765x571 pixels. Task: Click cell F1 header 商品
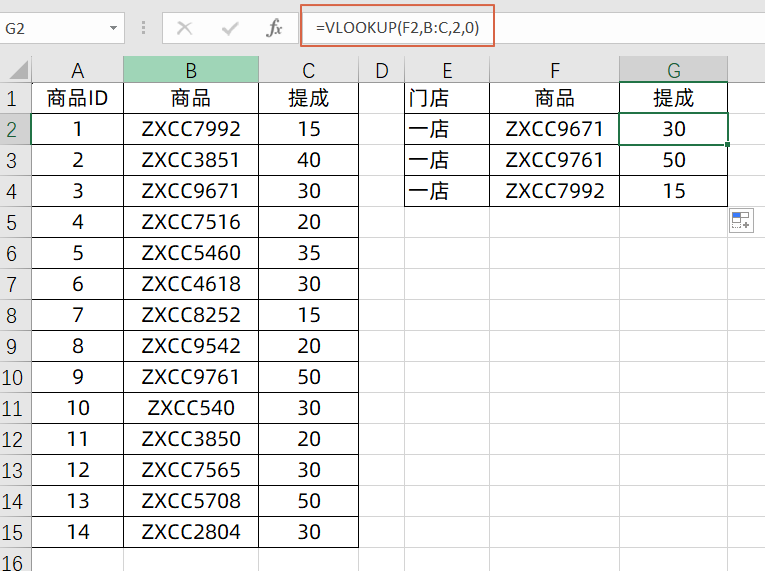click(554, 98)
